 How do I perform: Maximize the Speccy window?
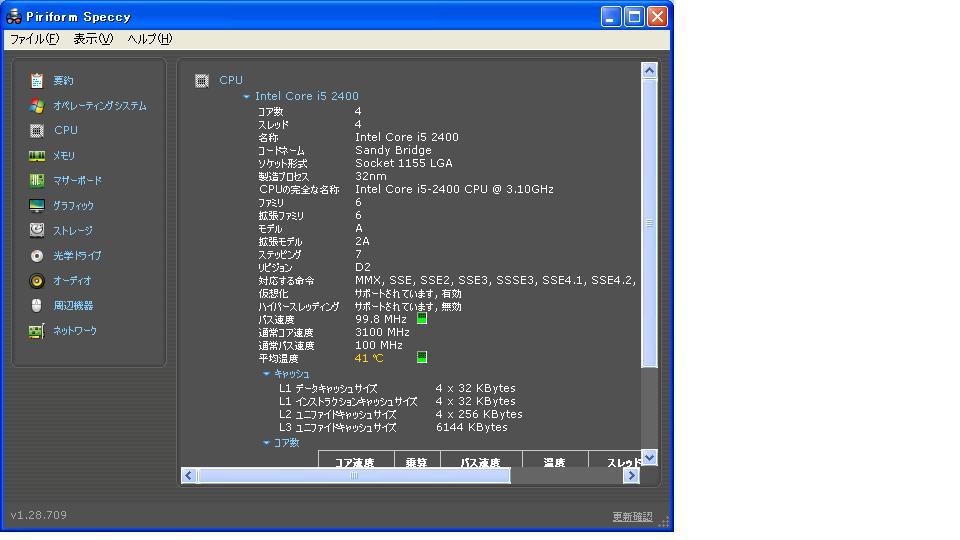(634, 17)
